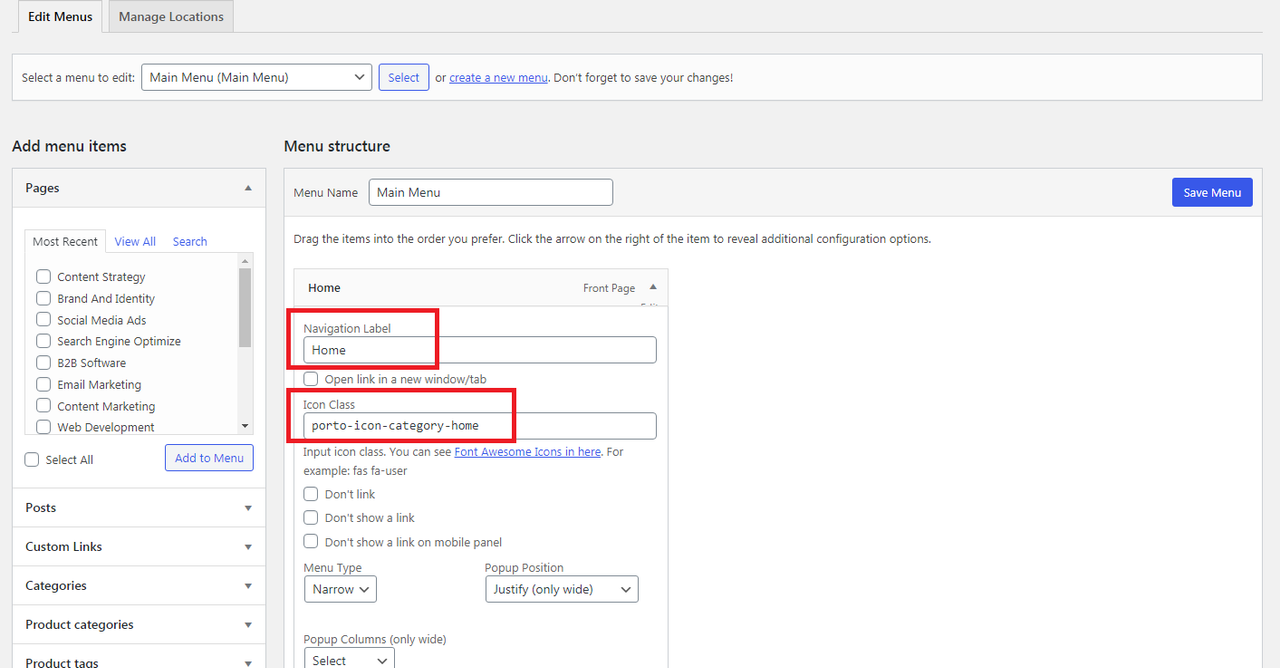Click the Save Menu button
This screenshot has height=668, width=1280.
pyautogui.click(x=1211, y=193)
